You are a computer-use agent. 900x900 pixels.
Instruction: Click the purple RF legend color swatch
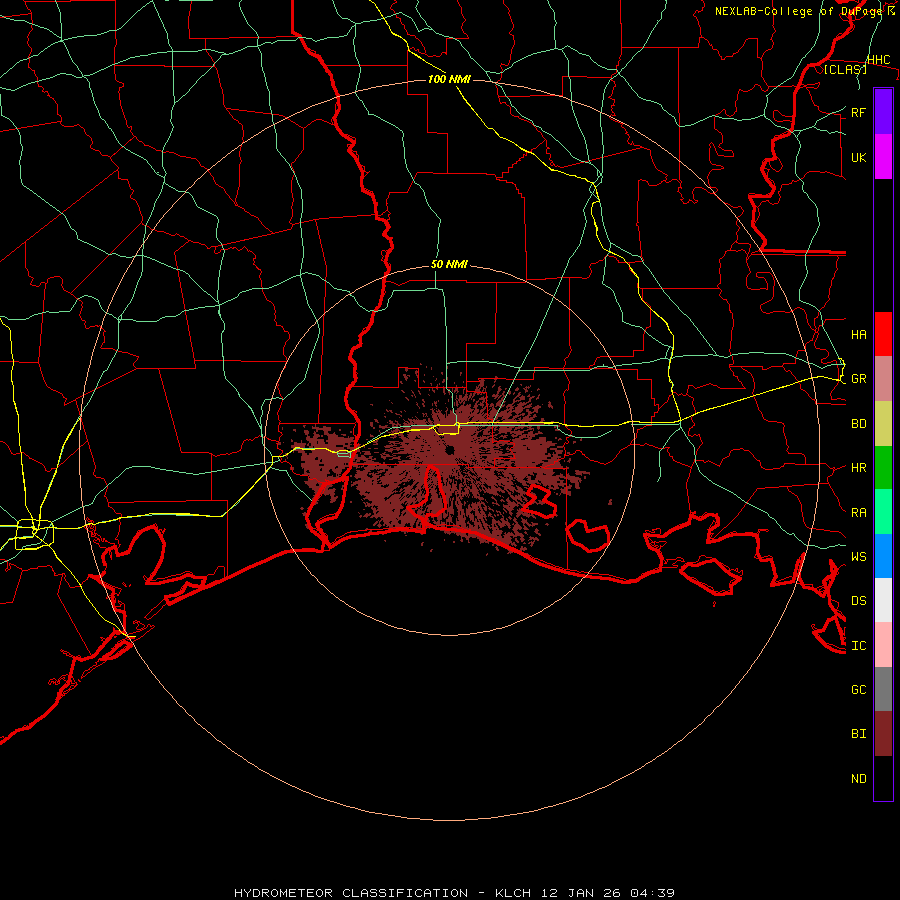(x=883, y=112)
